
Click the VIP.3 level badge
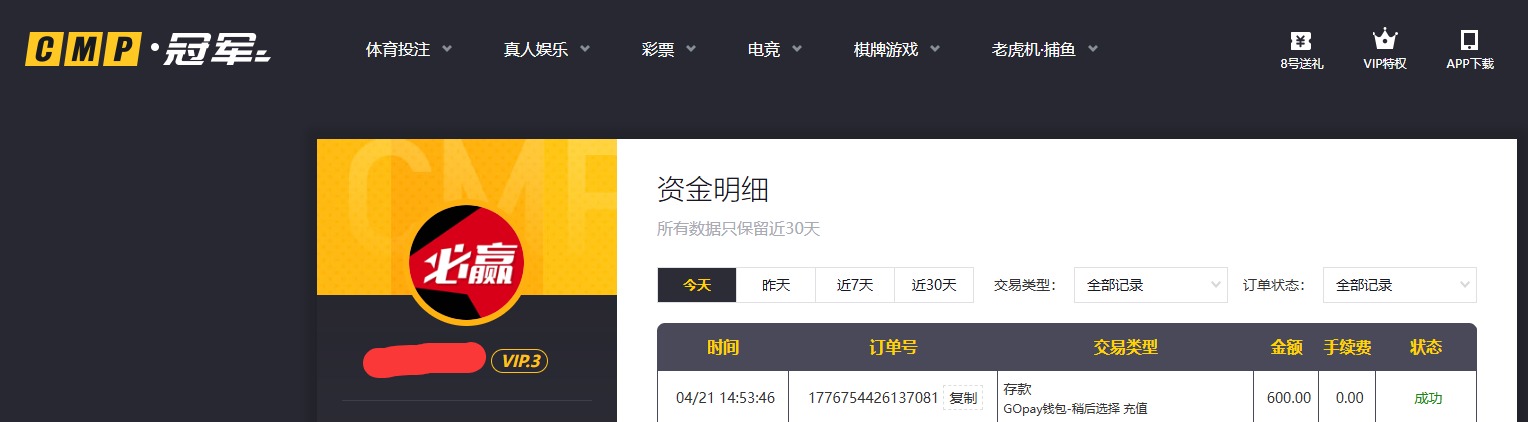(x=519, y=361)
